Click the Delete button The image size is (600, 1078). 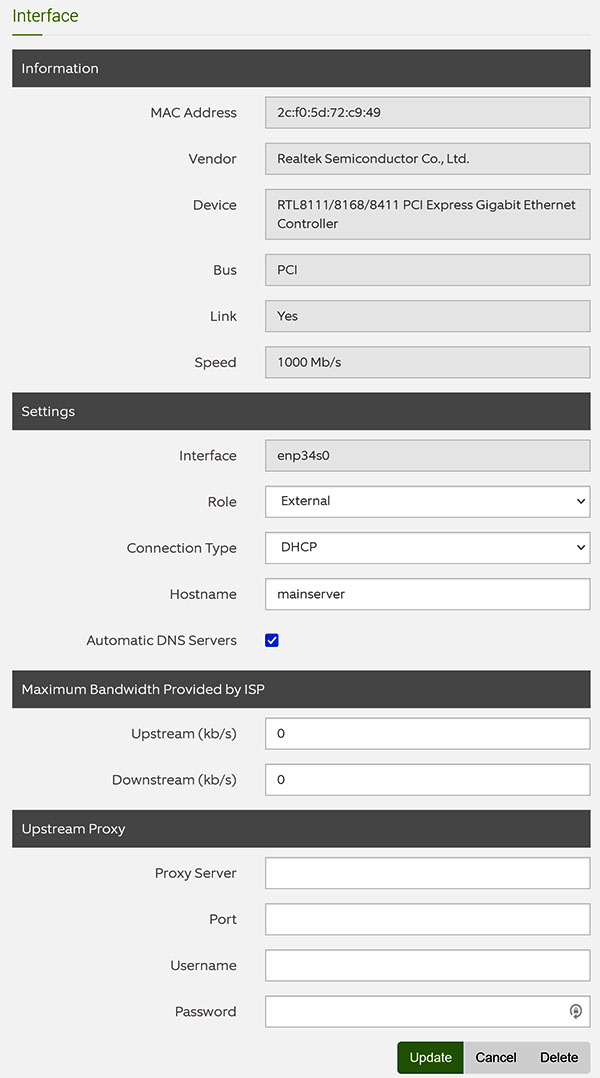click(x=559, y=1057)
